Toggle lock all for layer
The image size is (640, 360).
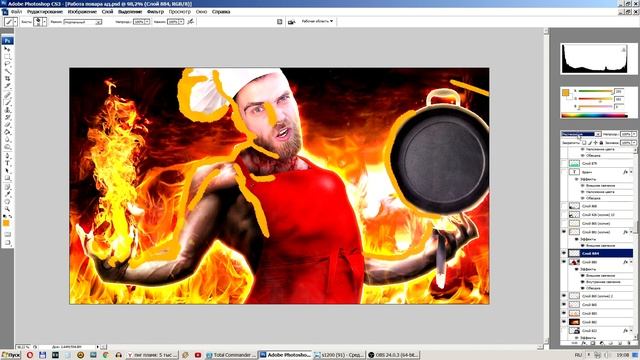click(x=601, y=142)
